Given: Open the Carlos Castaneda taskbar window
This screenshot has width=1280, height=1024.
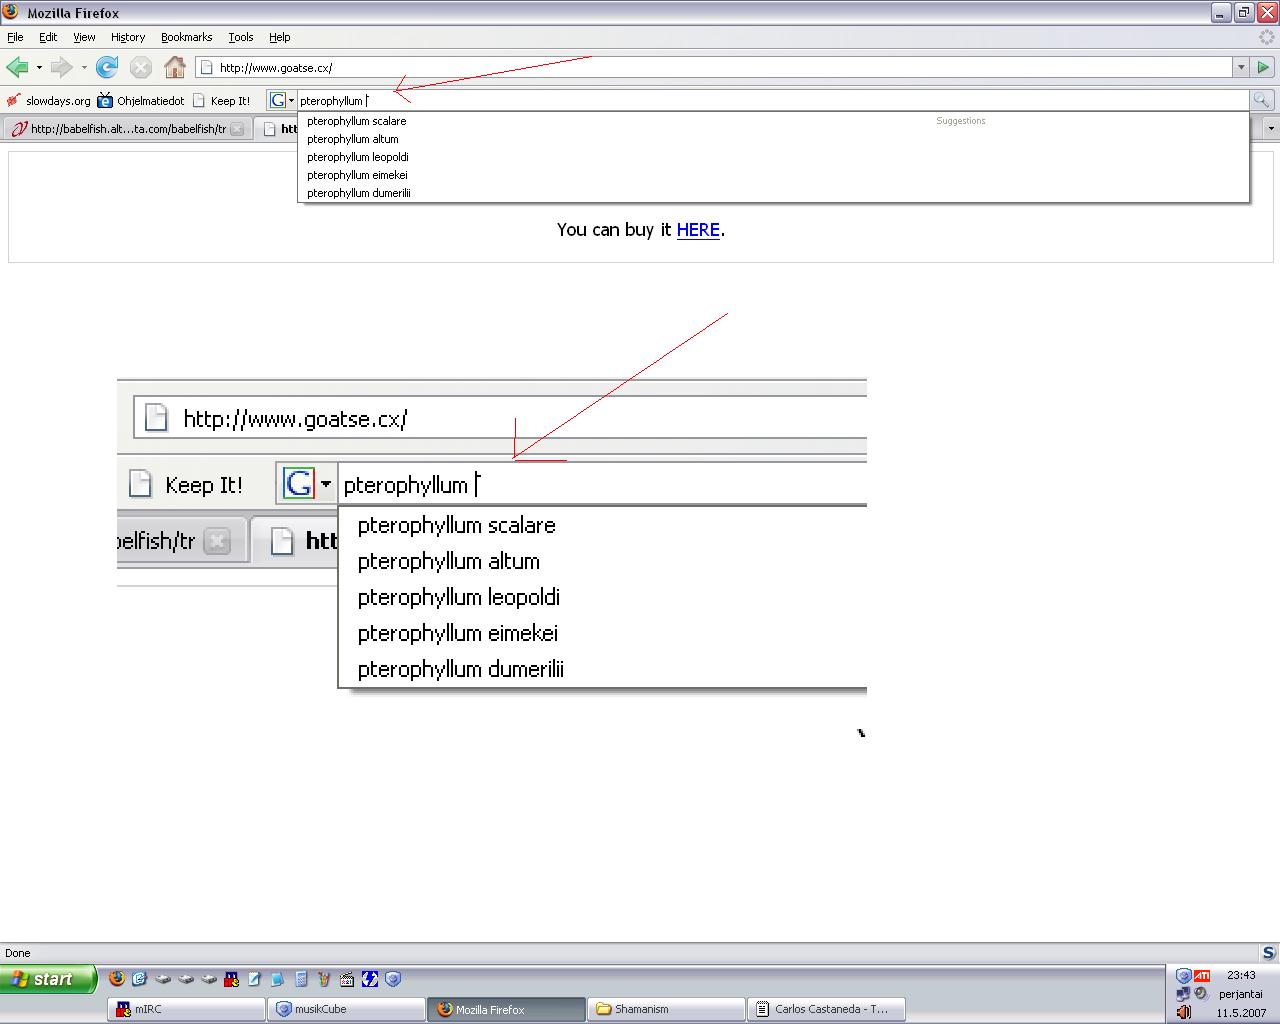Looking at the screenshot, I should click(x=826, y=1009).
